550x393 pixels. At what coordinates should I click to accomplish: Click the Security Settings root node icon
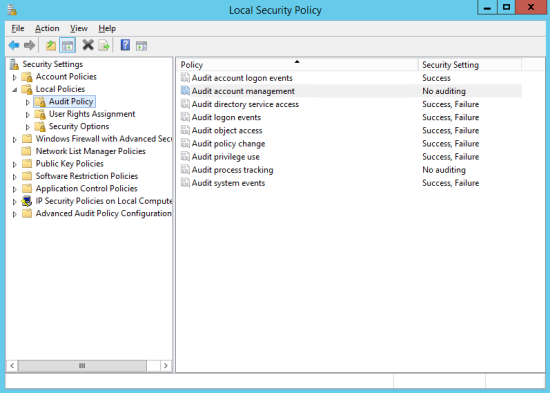point(14,64)
